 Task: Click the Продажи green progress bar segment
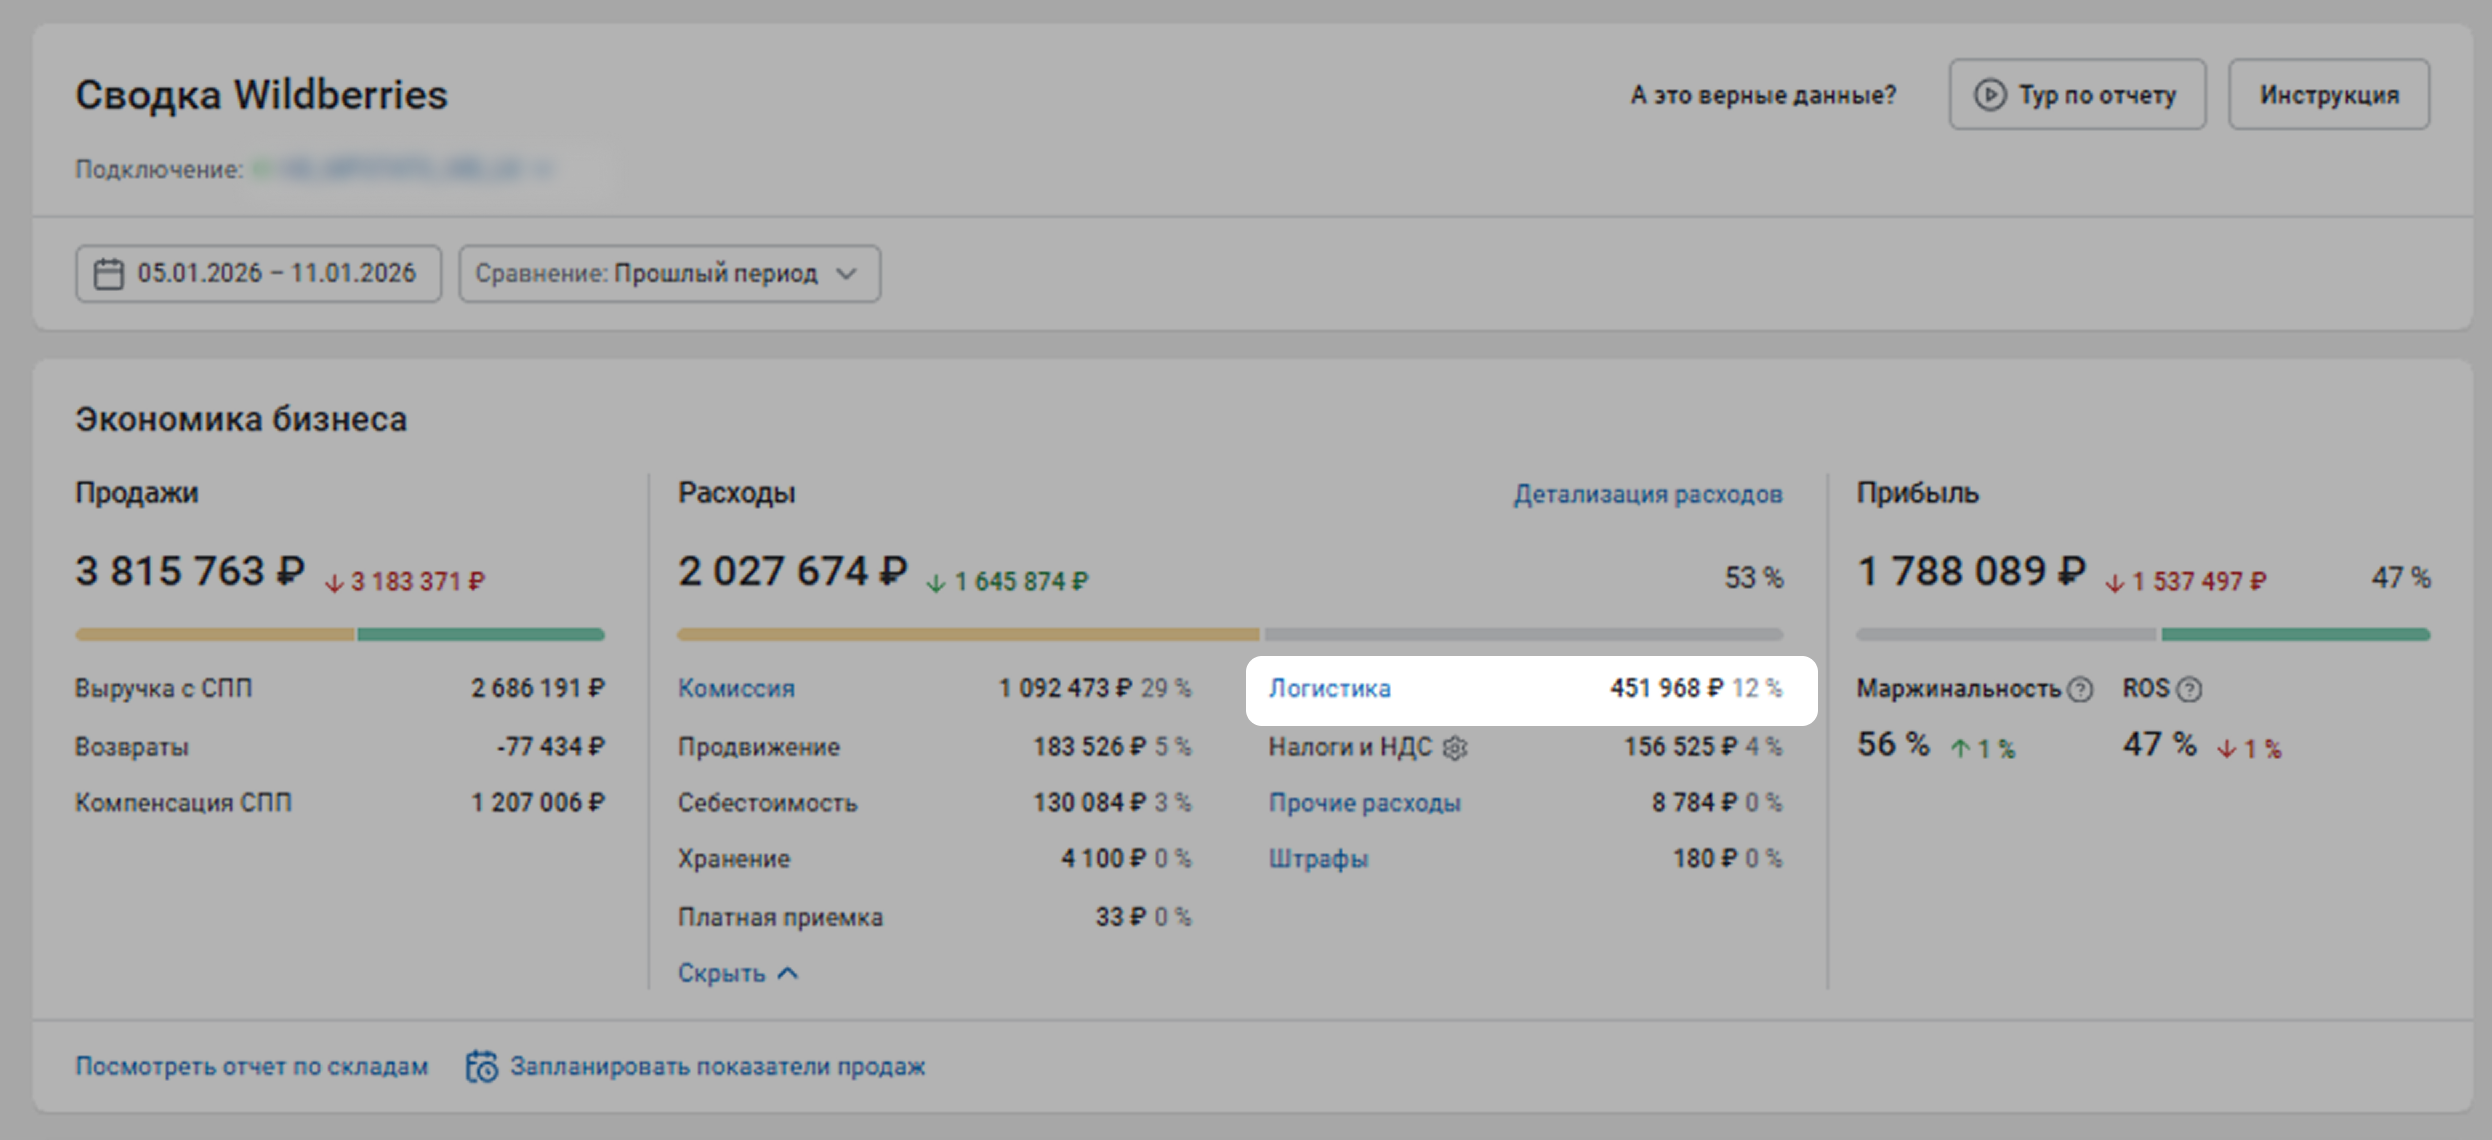pos(480,634)
